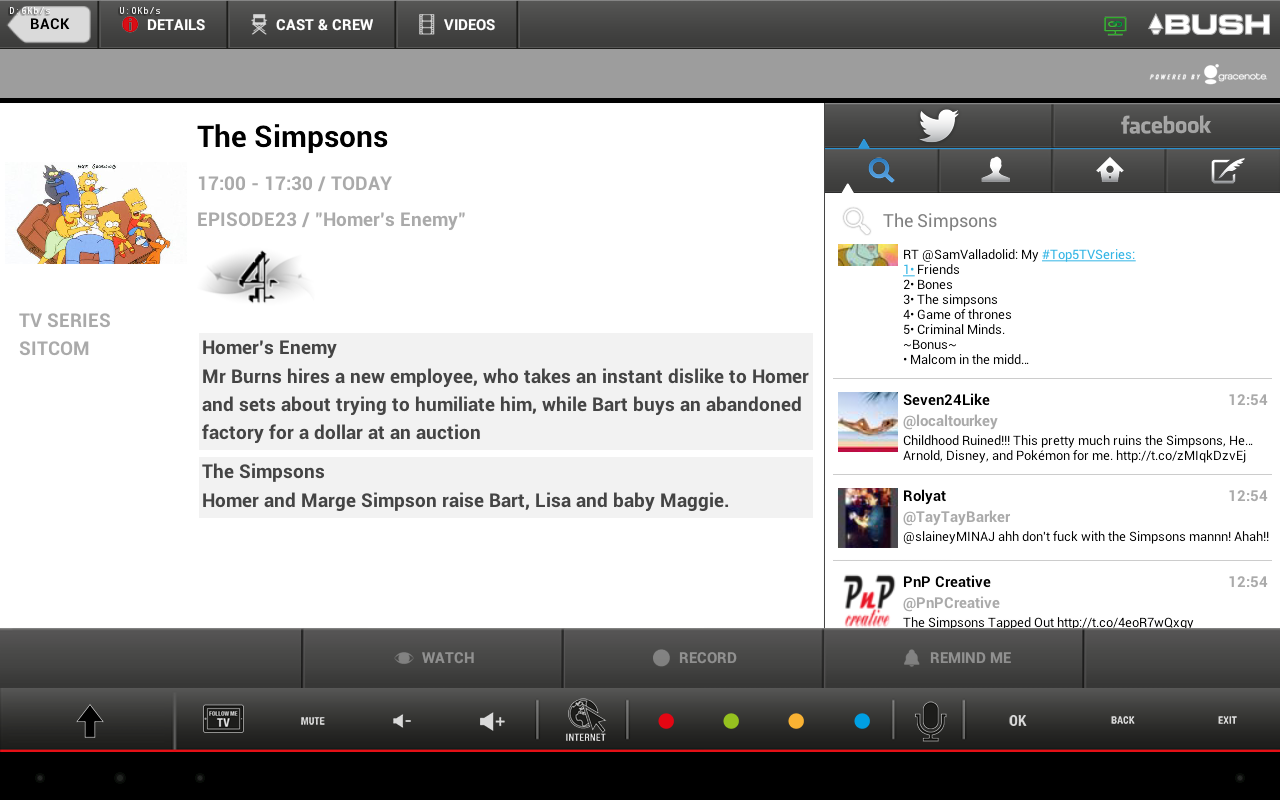Viewport: 1280px width, 800px height.
Task: Click the Follow Me TV icon
Action: pyautogui.click(x=223, y=719)
